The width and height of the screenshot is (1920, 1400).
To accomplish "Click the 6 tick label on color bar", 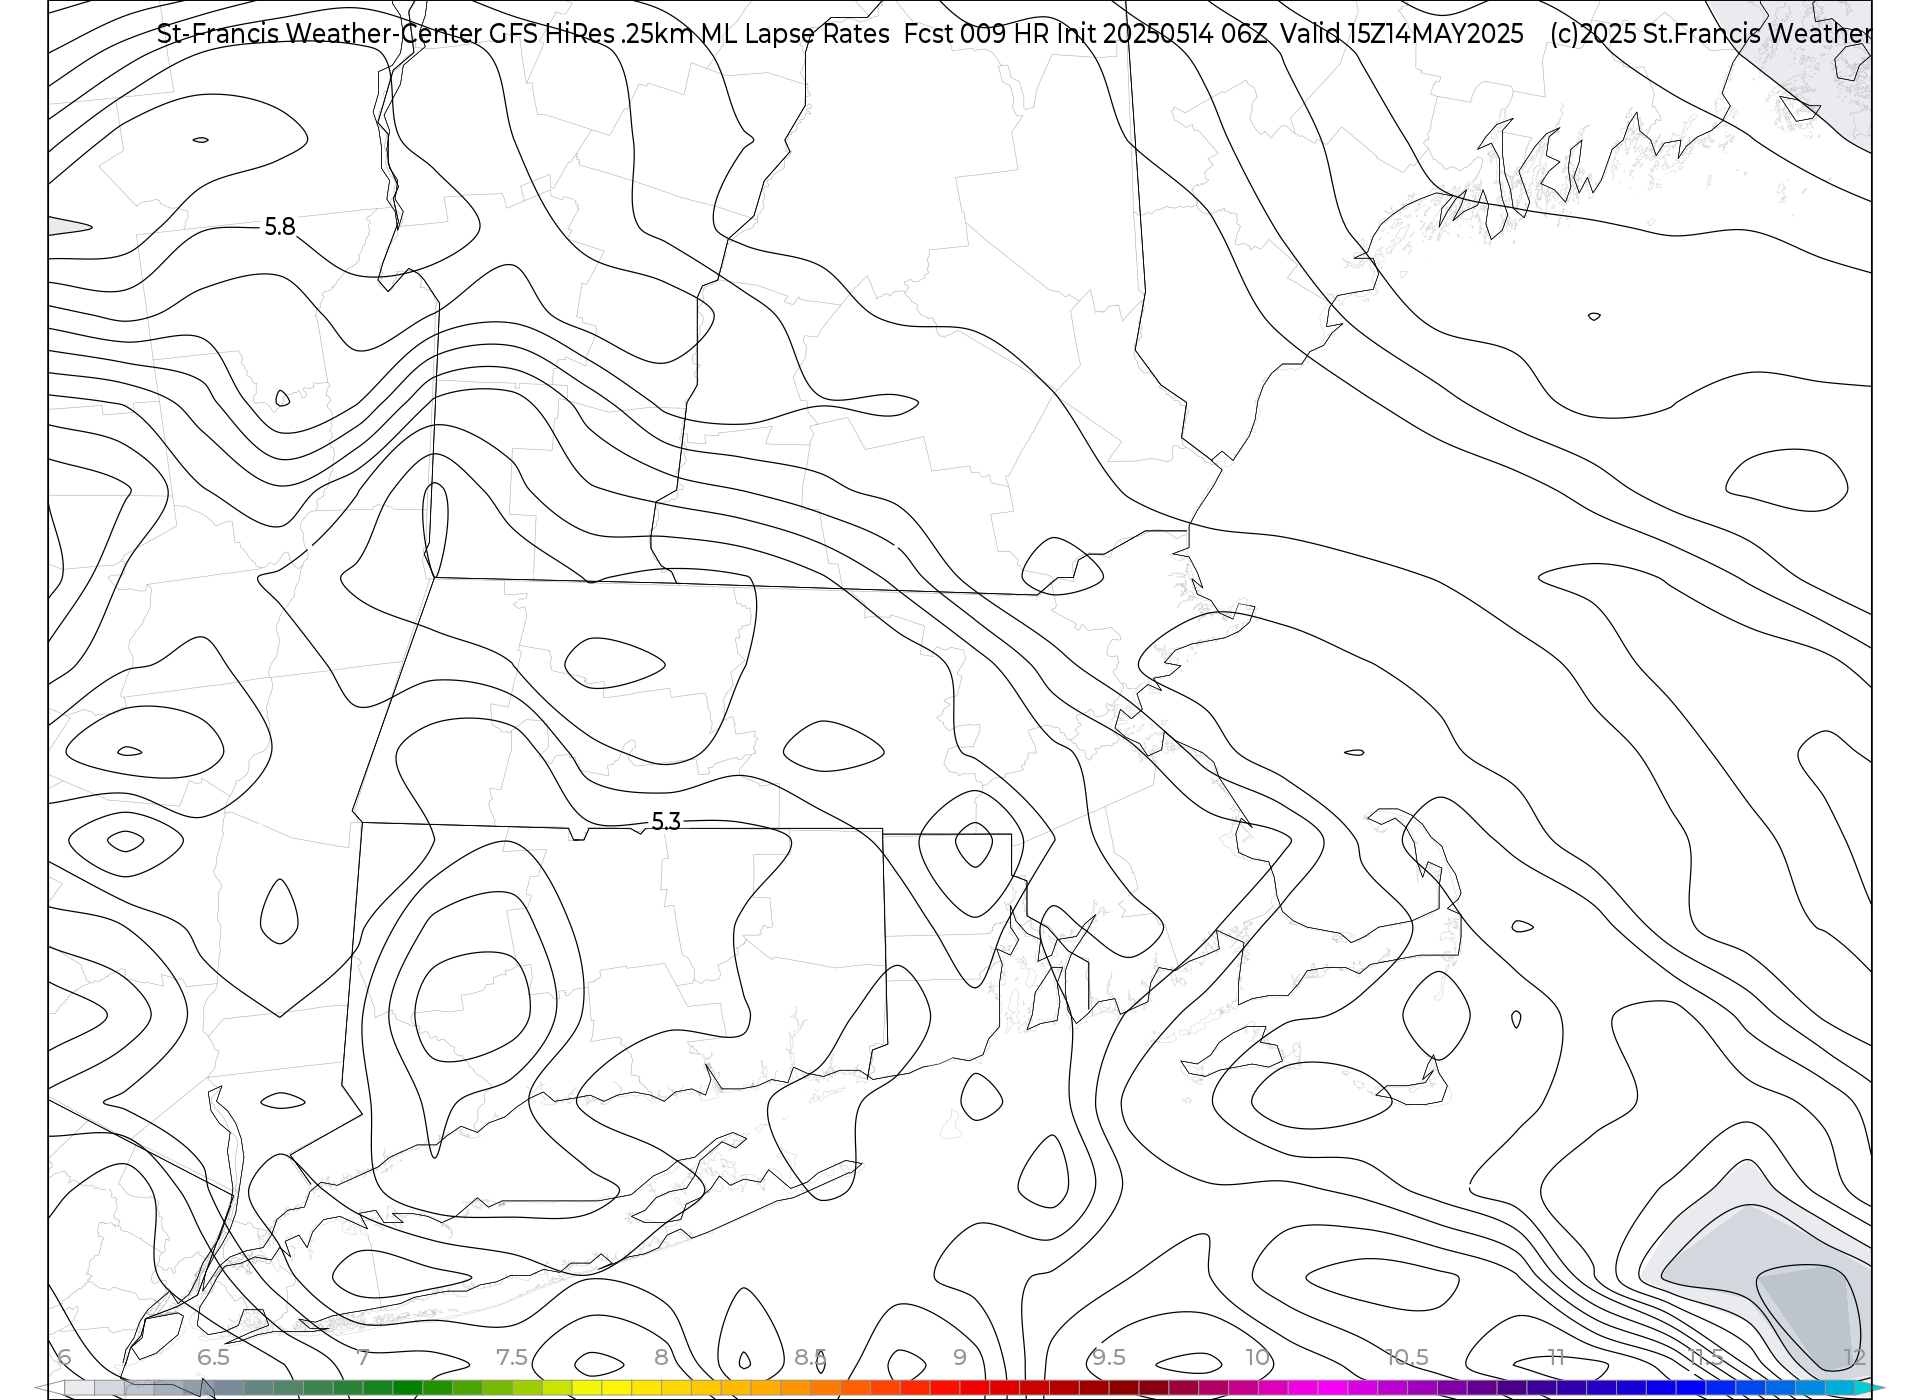I will (64, 1357).
